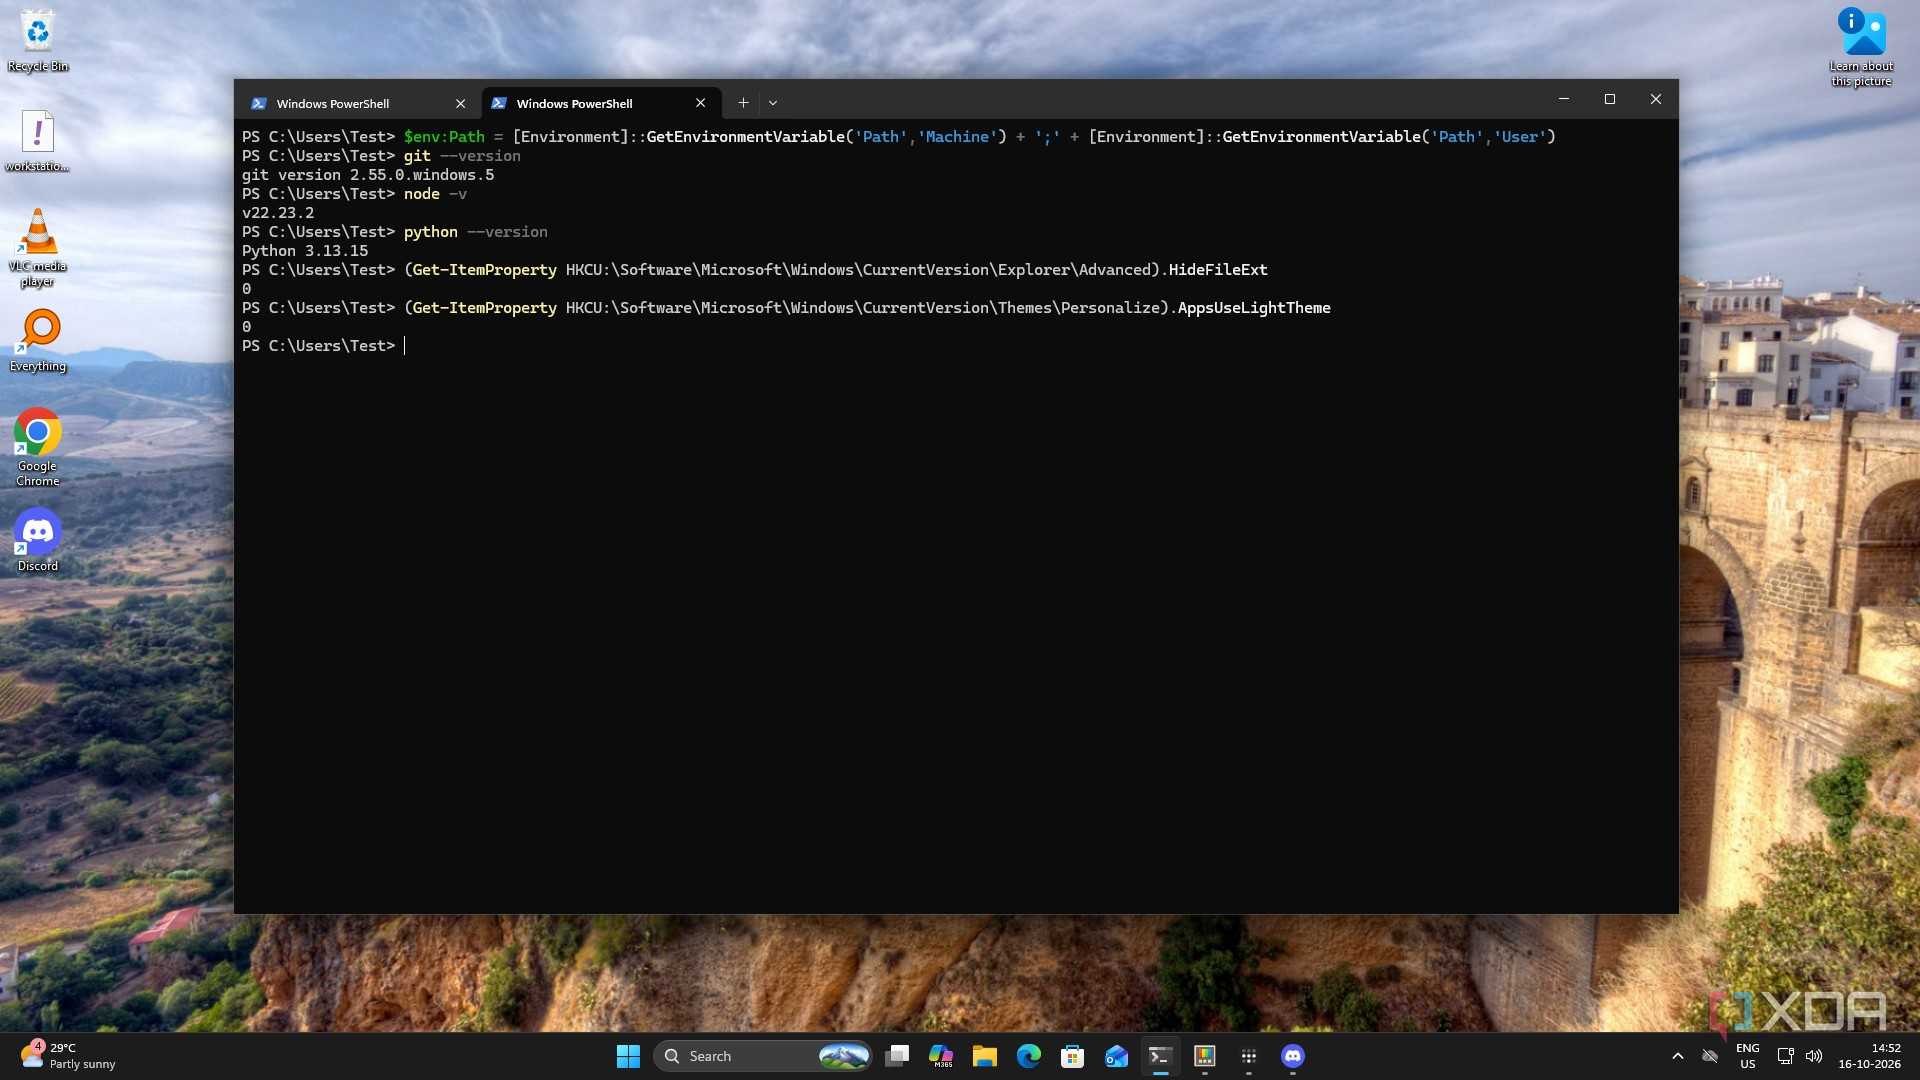Open volume control in system tray

[x=1814, y=1056]
